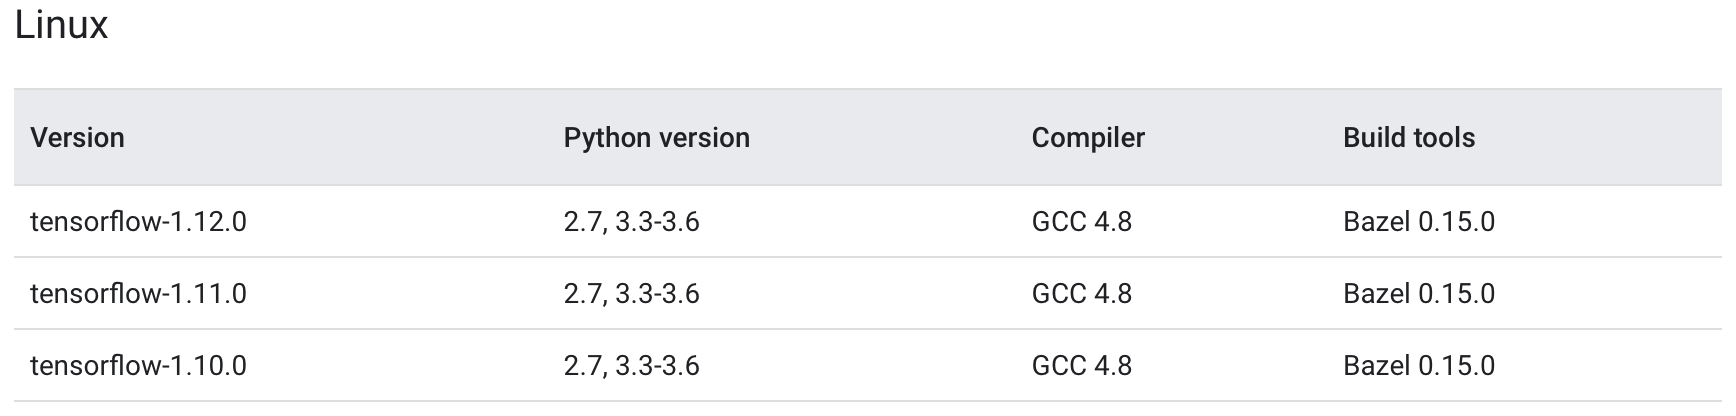This screenshot has width=1736, height=416.
Task: Select the Compiler column header
Action: 1088,137
